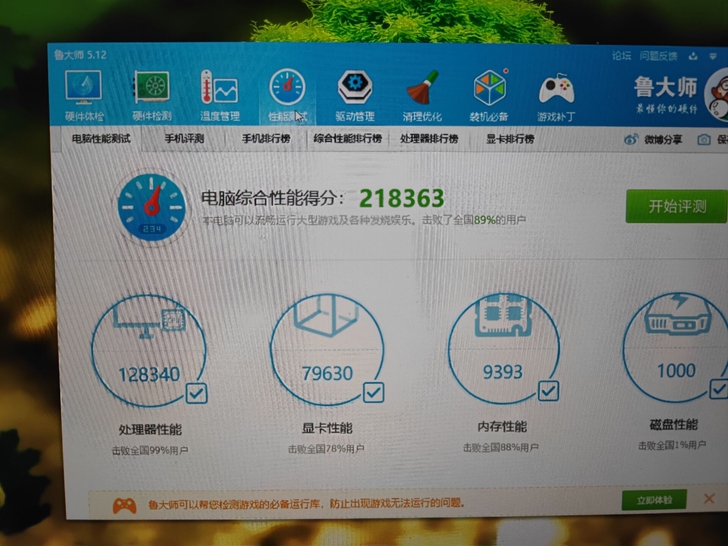Image resolution: width=728 pixels, height=546 pixels.
Task: Click the 鲁大师 5.12 window title
Action: click(80, 55)
